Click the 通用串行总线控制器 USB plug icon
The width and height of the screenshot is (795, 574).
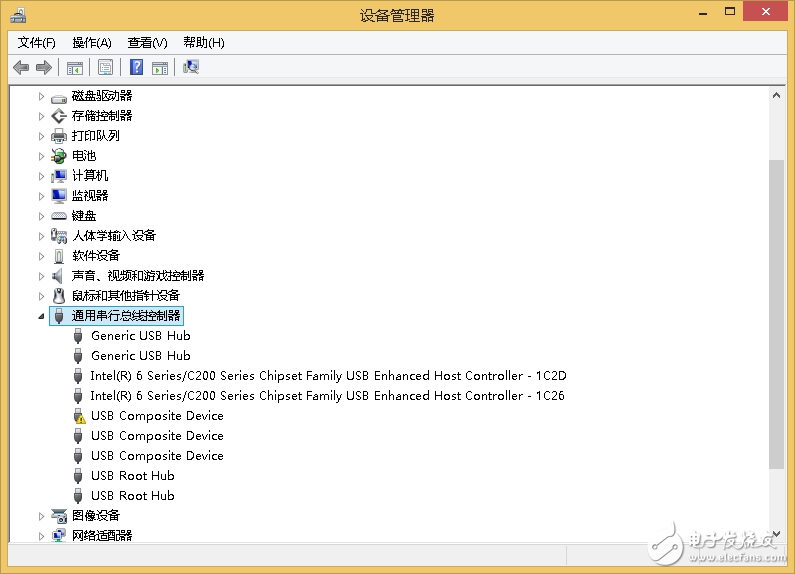point(59,316)
